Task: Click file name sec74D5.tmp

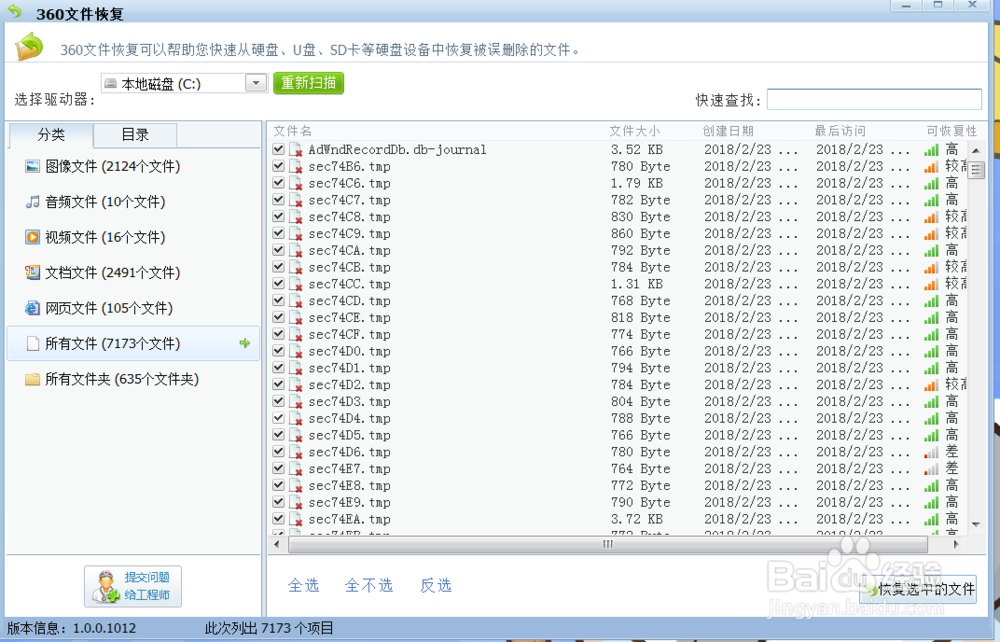Action: tap(349, 435)
